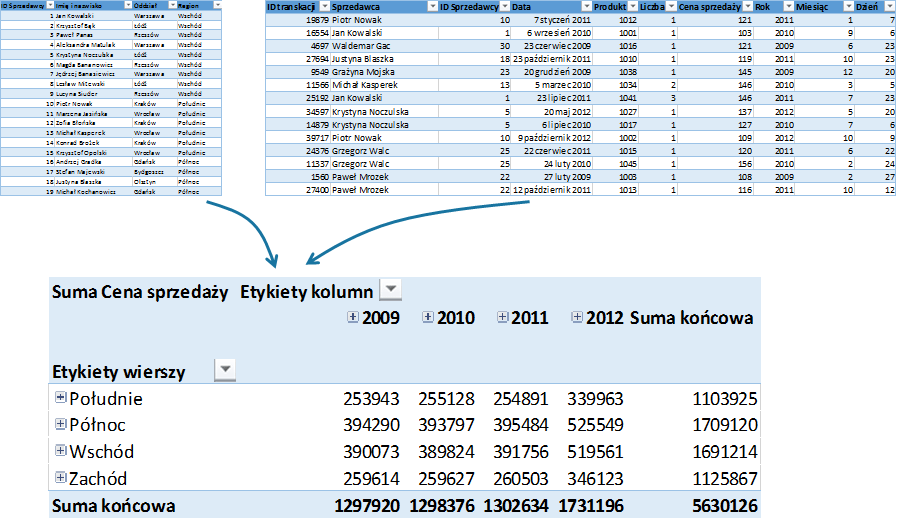
Task: Expand the 2011 column group
Action: point(502,317)
